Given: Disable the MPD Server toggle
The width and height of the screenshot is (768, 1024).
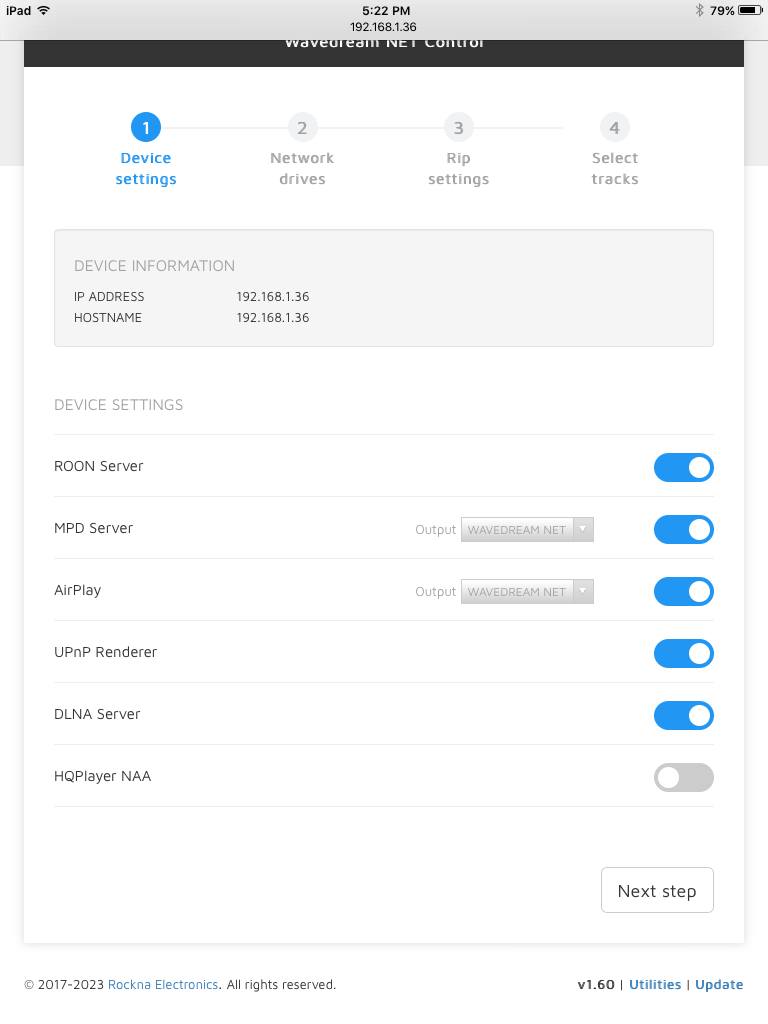Looking at the screenshot, I should tap(683, 530).
